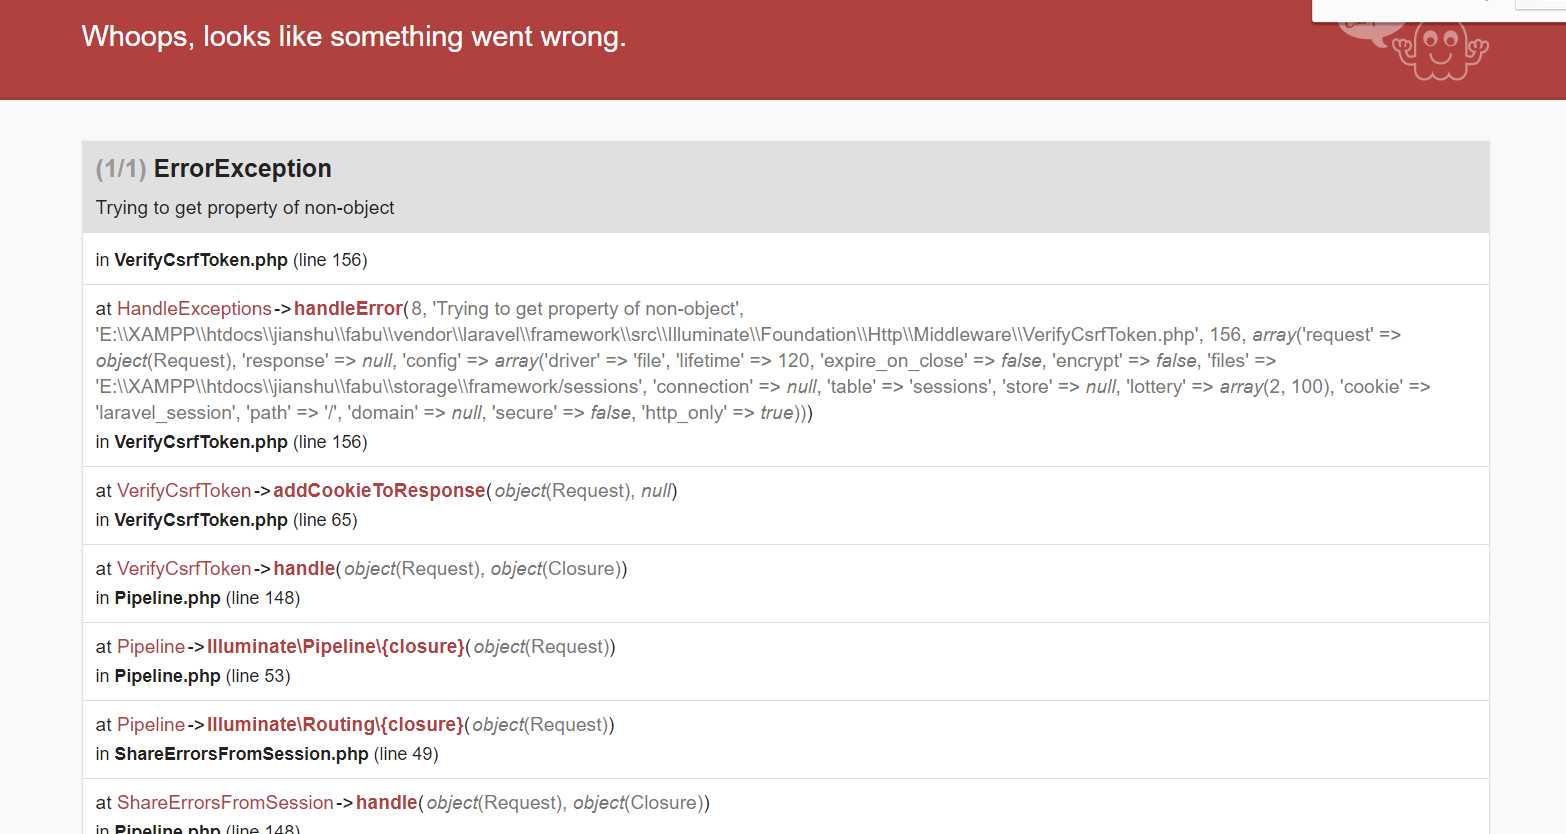1566x834 pixels.
Task: Click the storage framework/sessions path string
Action: (x=370, y=387)
